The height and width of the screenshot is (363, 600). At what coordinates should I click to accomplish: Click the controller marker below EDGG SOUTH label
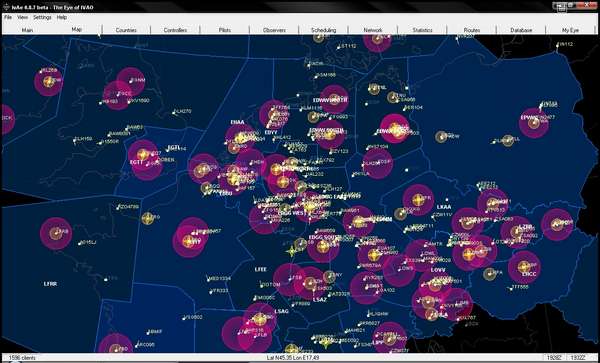click(x=323, y=247)
